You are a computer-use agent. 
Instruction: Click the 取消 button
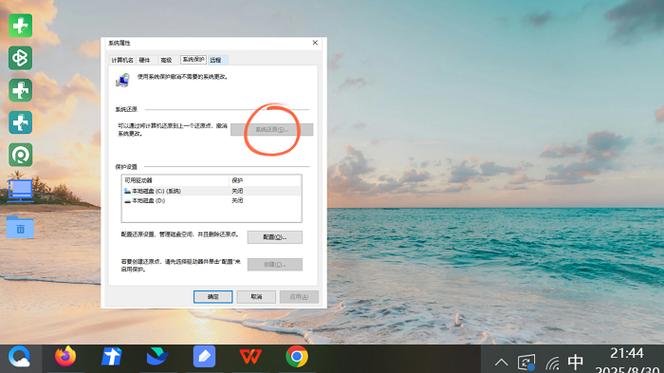[x=256, y=297]
